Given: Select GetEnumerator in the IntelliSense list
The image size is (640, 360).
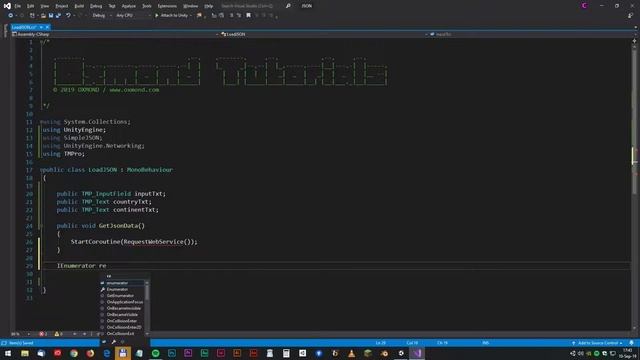Looking at the screenshot, I should (x=122, y=296).
